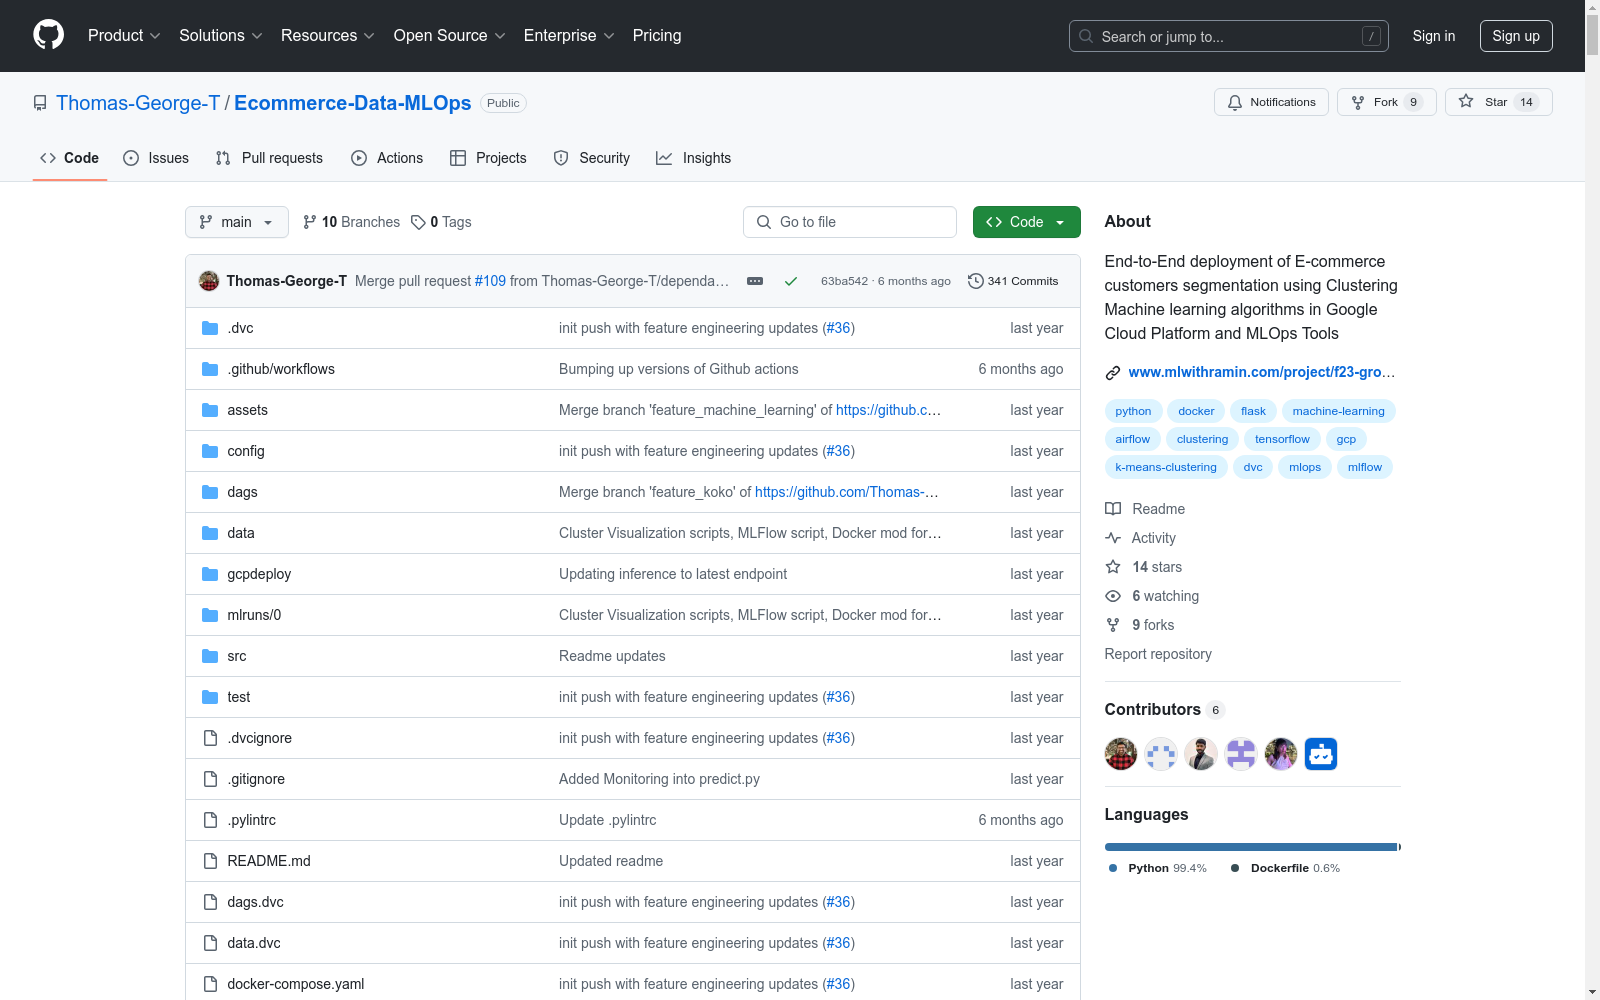This screenshot has height=1000, width=1600.
Task: Select the Code tab
Action: tap(70, 158)
